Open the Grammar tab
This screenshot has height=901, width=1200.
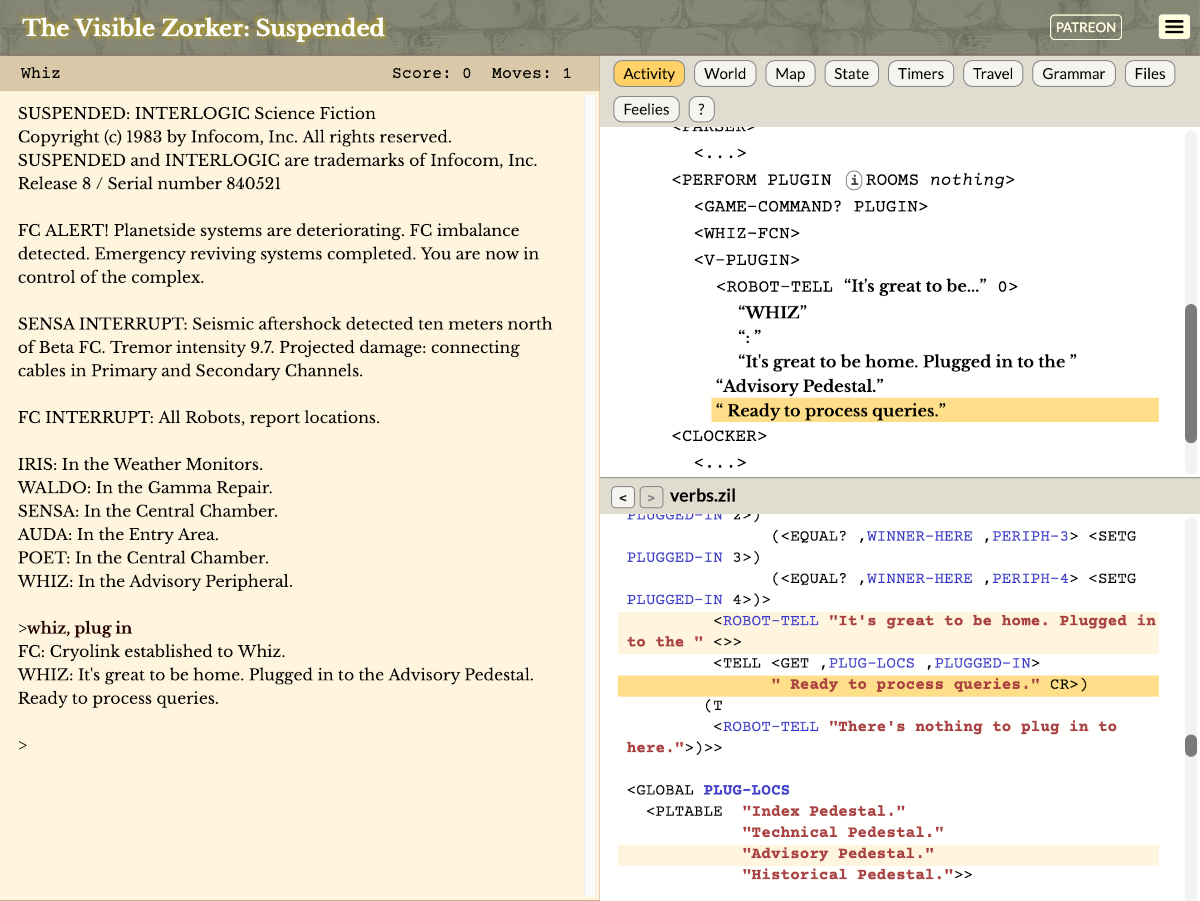[1074, 73]
